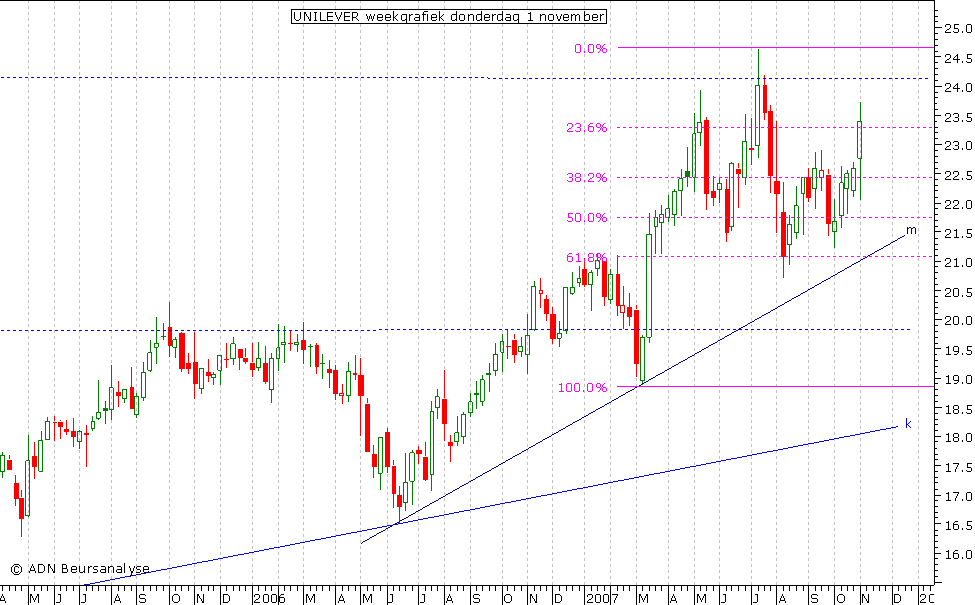Screen dimensions: 975x605
Task: Click the '2007' year label on time axis
Action: point(603,598)
